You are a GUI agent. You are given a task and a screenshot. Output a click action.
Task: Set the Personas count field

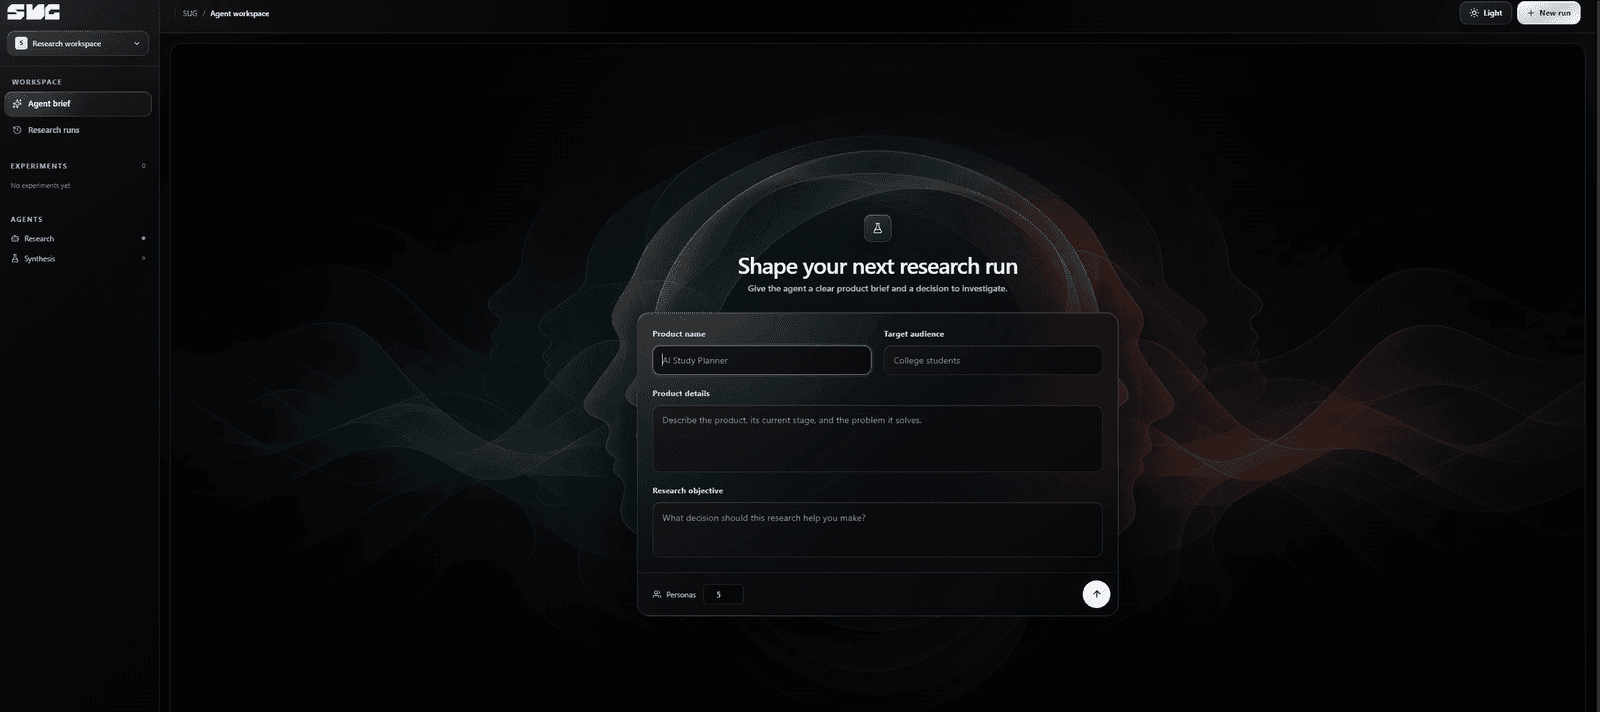[x=723, y=594]
